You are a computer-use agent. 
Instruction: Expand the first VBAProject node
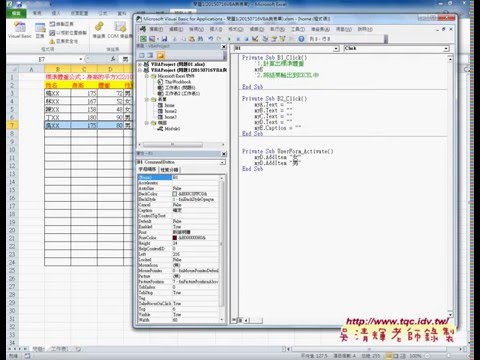(x=140, y=64)
